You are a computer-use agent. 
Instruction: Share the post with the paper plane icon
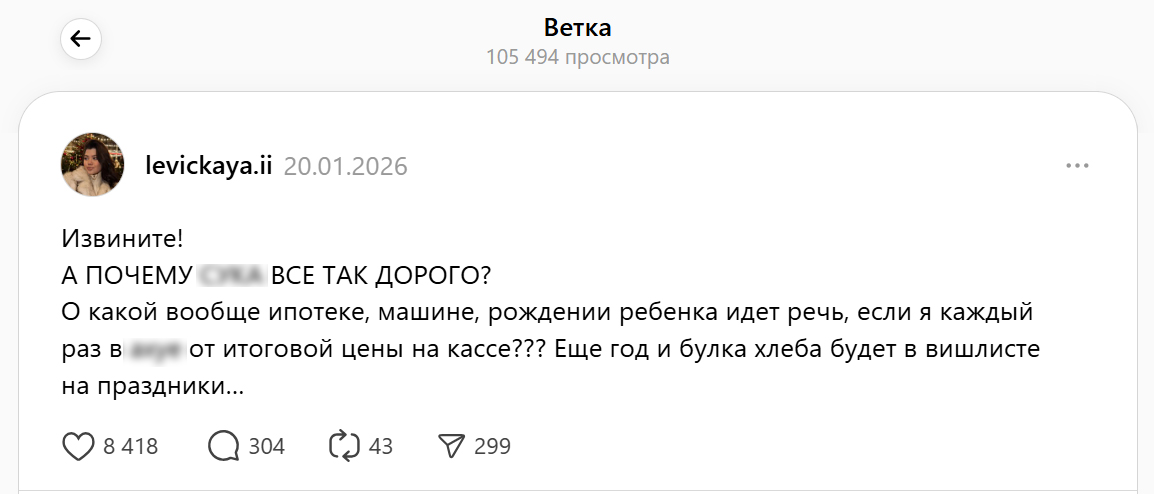pyautogui.click(x=452, y=446)
